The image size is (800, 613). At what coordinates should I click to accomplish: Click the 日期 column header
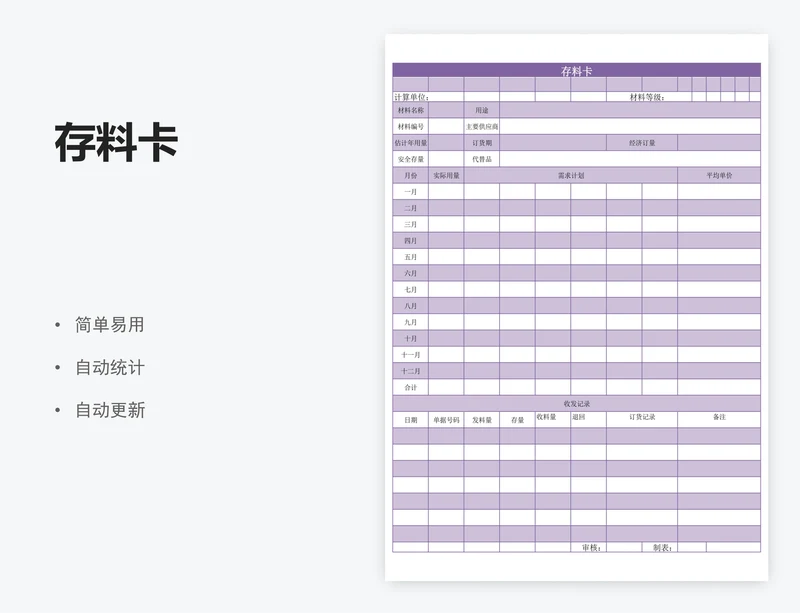[x=411, y=420]
